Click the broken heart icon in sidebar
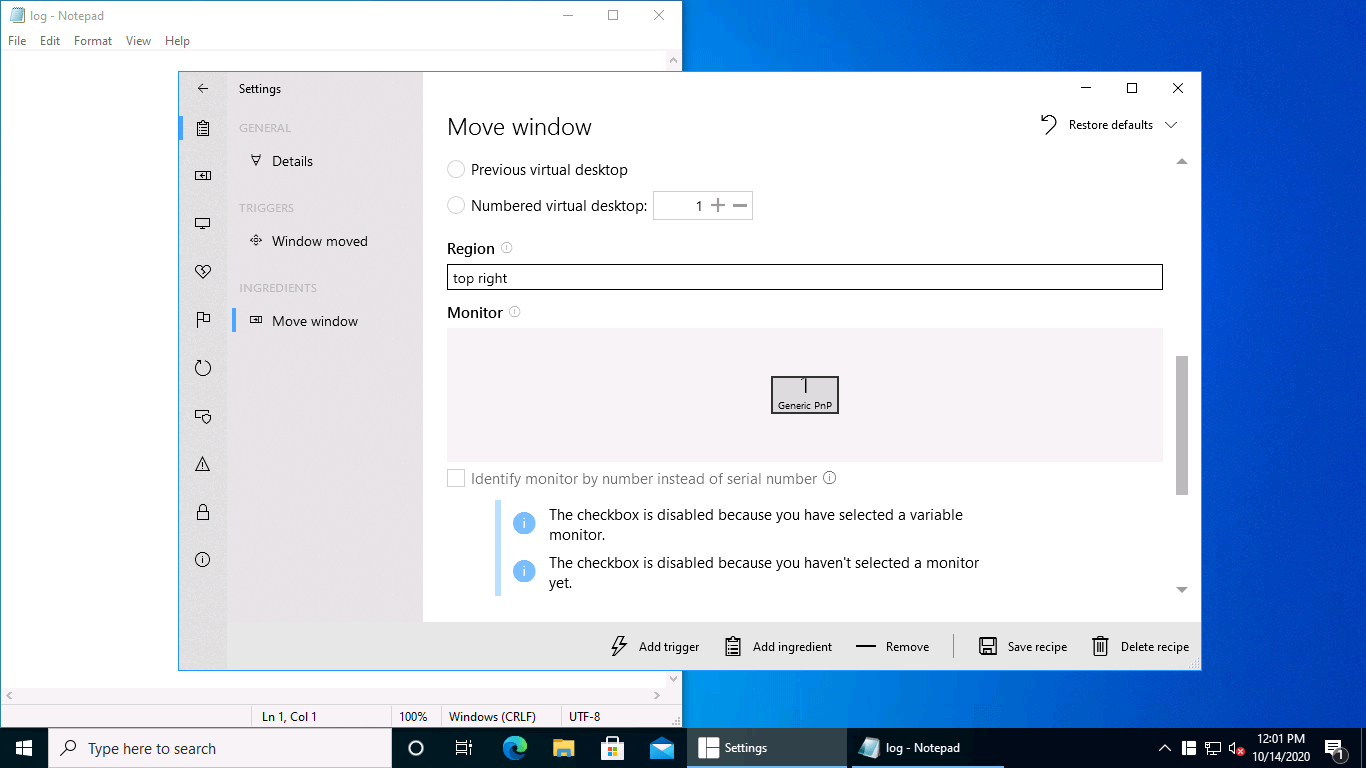The height and width of the screenshot is (768, 1366). [203, 272]
